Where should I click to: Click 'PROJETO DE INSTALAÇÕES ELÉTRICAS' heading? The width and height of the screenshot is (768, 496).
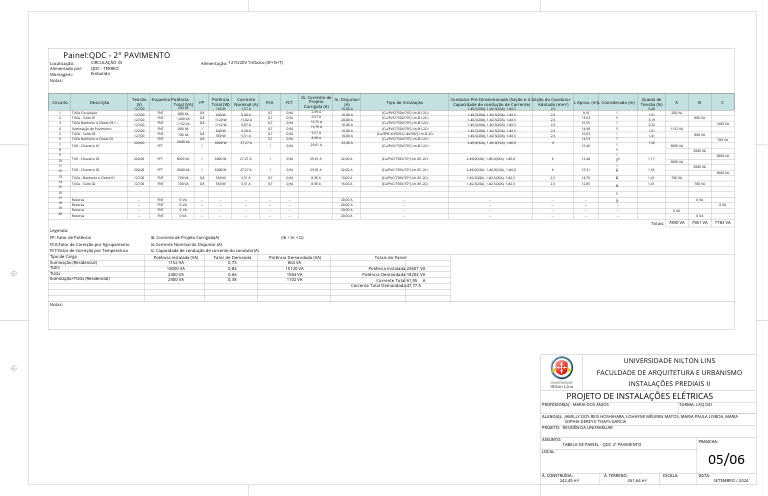[639, 396]
